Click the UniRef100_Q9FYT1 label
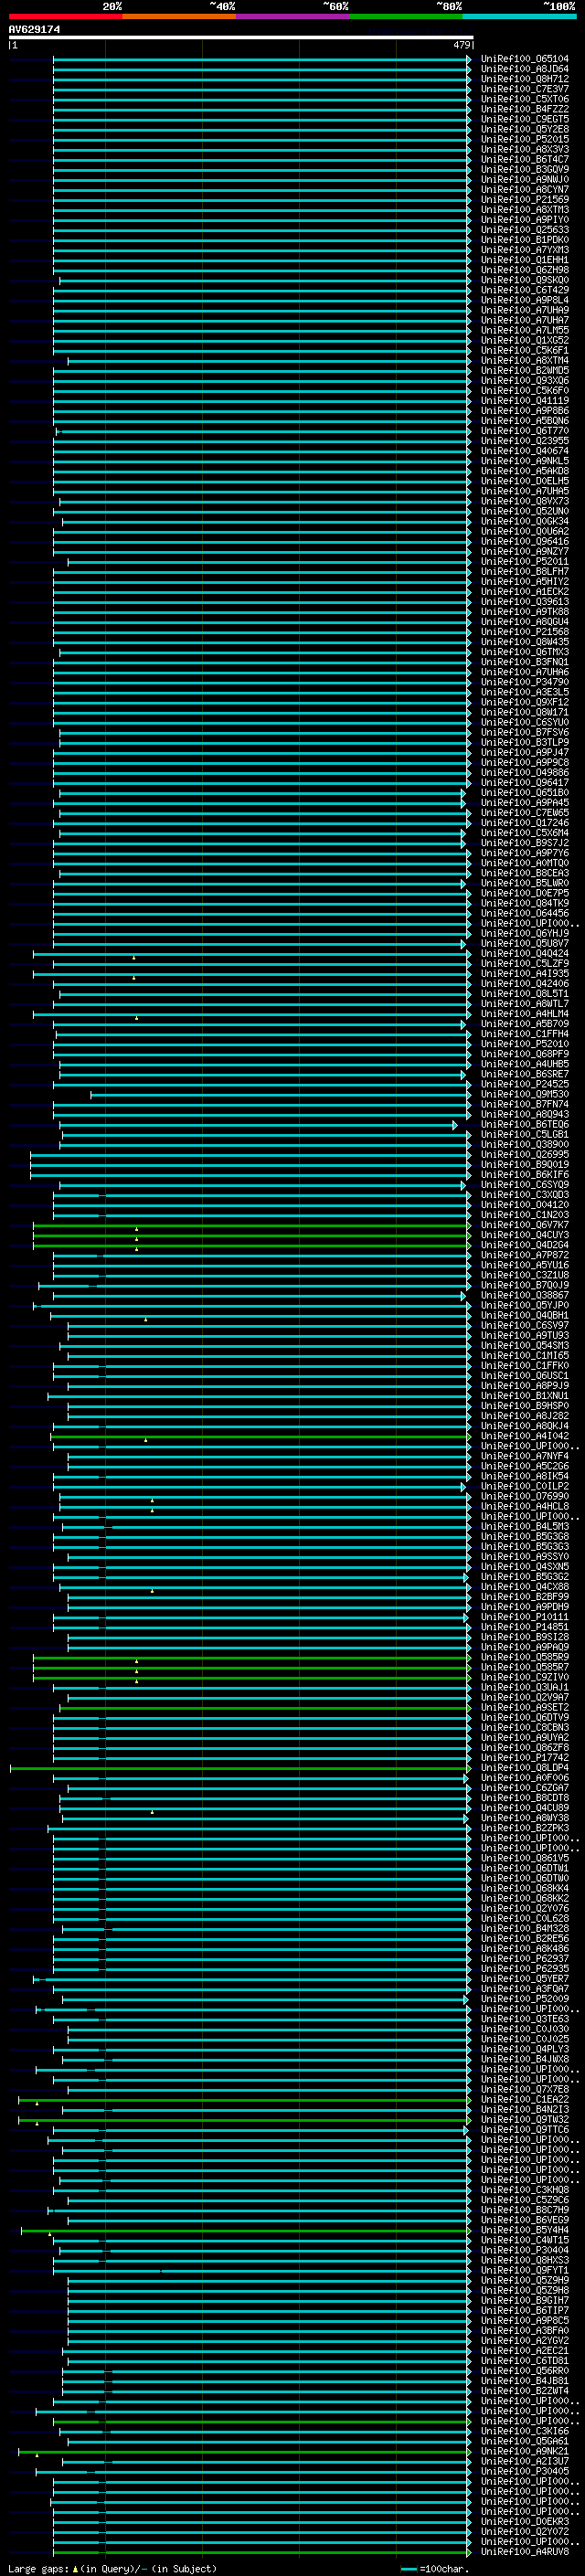Viewport: 585px width, 2576px height. coord(524,2270)
